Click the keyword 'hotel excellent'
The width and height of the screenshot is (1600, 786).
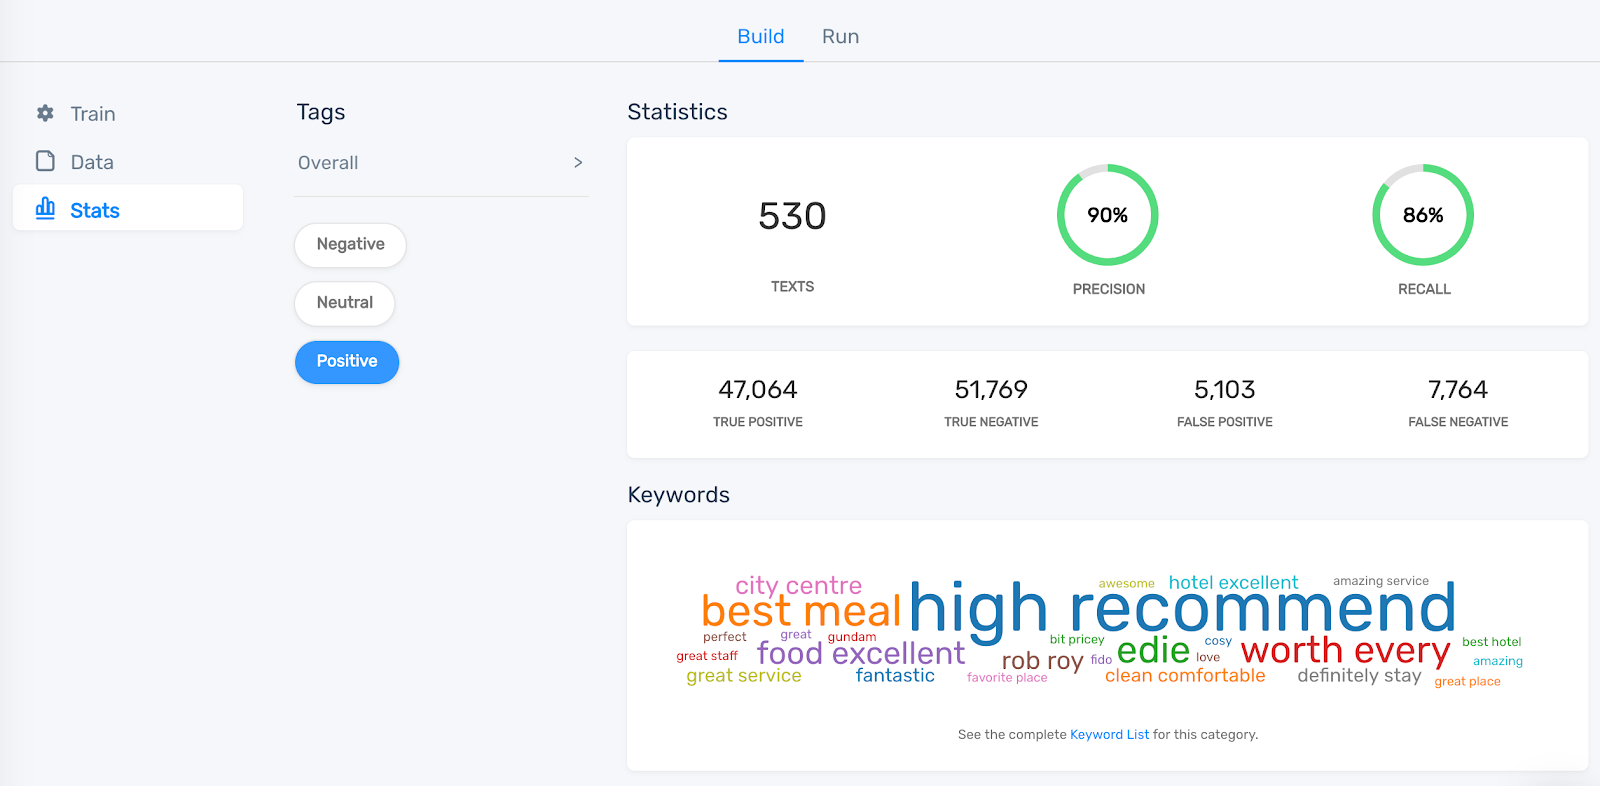[1233, 582]
